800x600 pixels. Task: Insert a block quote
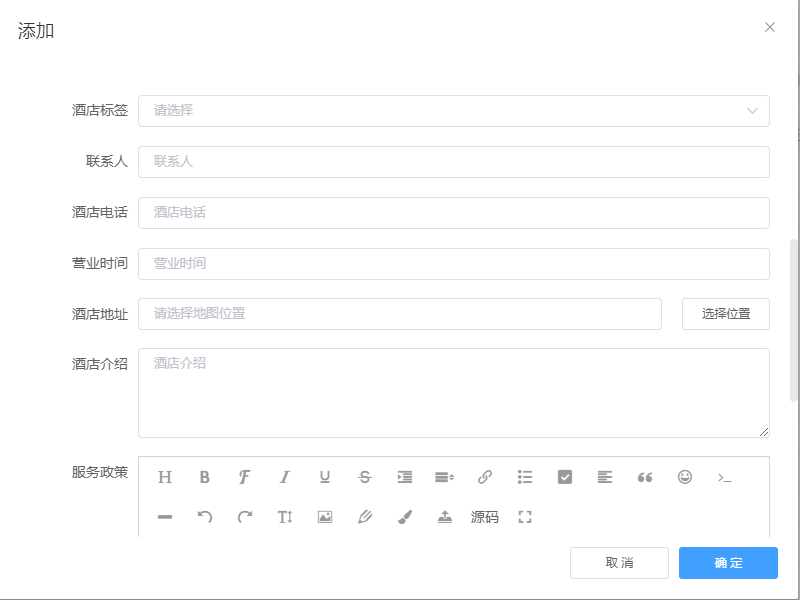(645, 477)
